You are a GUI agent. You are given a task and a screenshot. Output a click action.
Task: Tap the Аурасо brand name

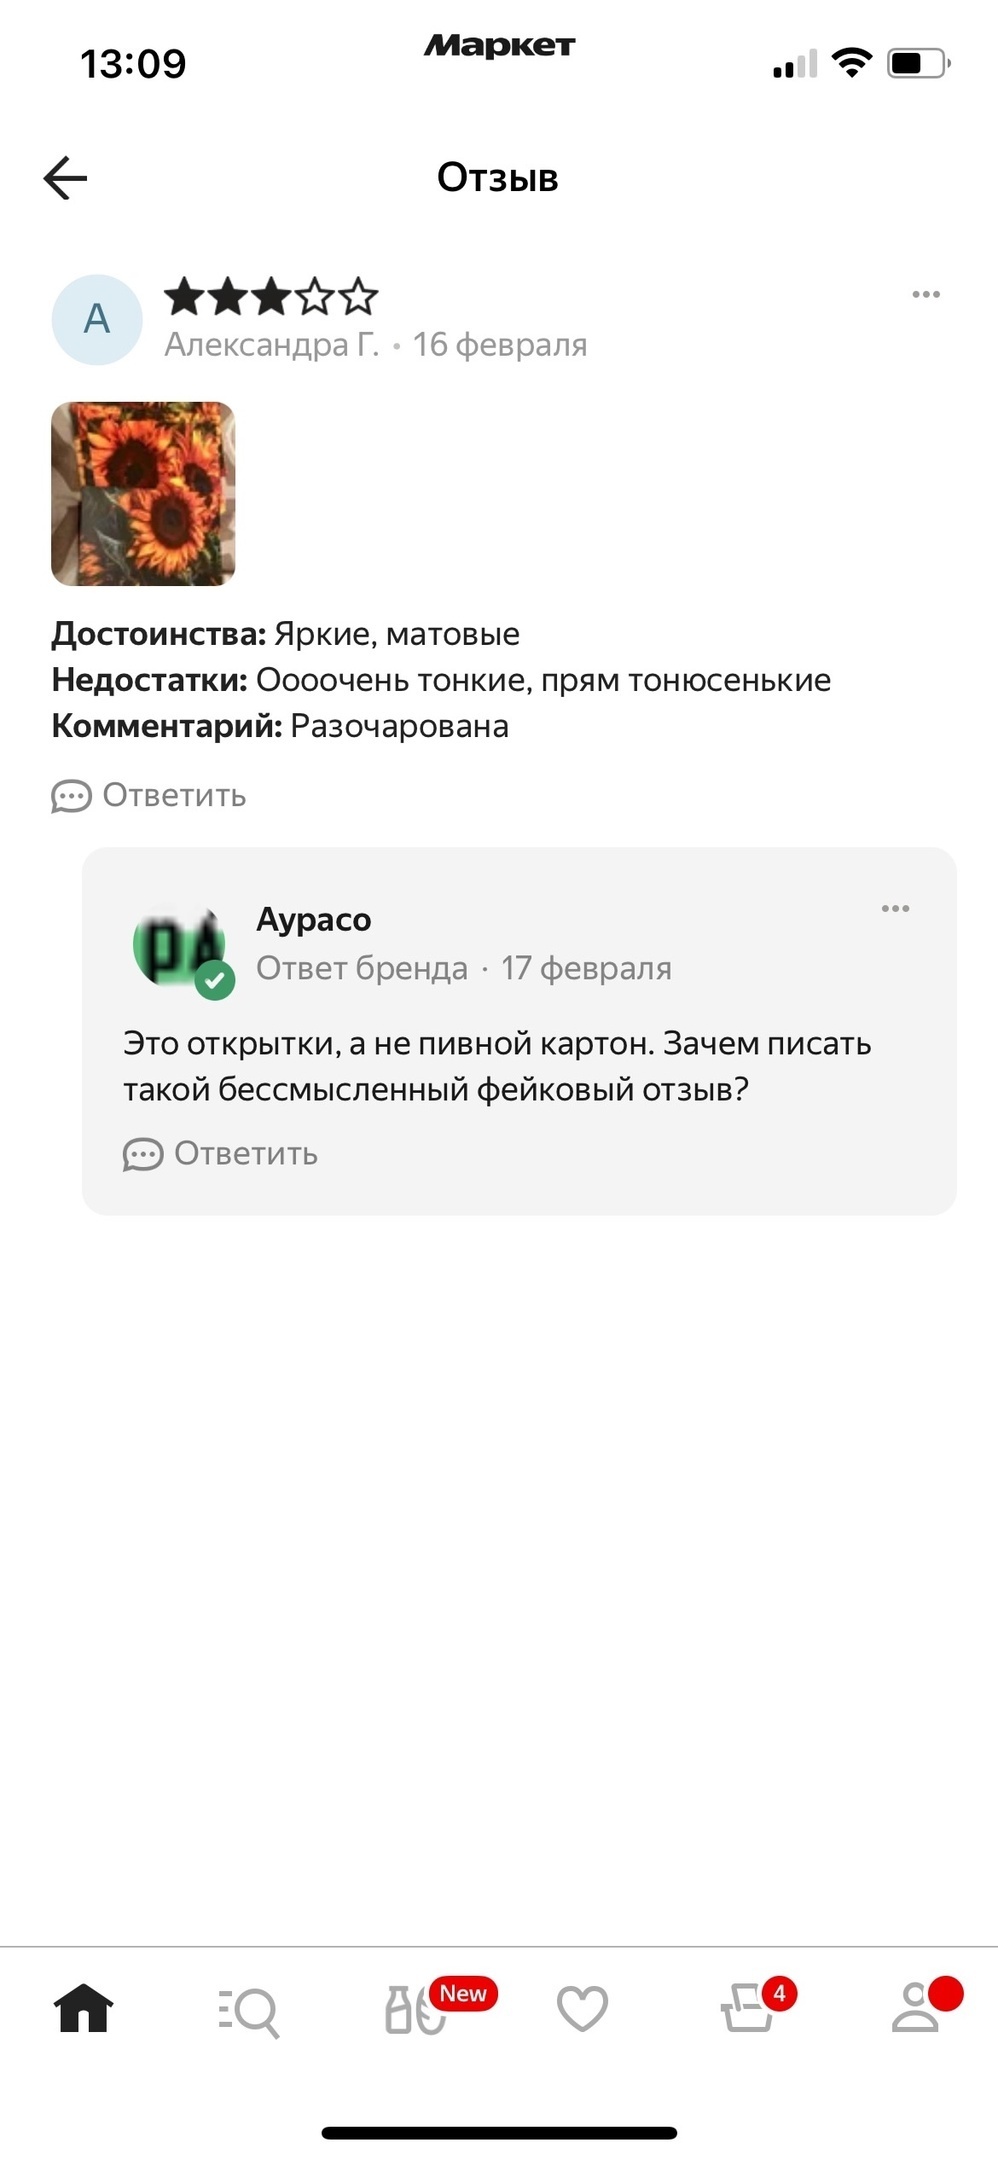tap(314, 919)
